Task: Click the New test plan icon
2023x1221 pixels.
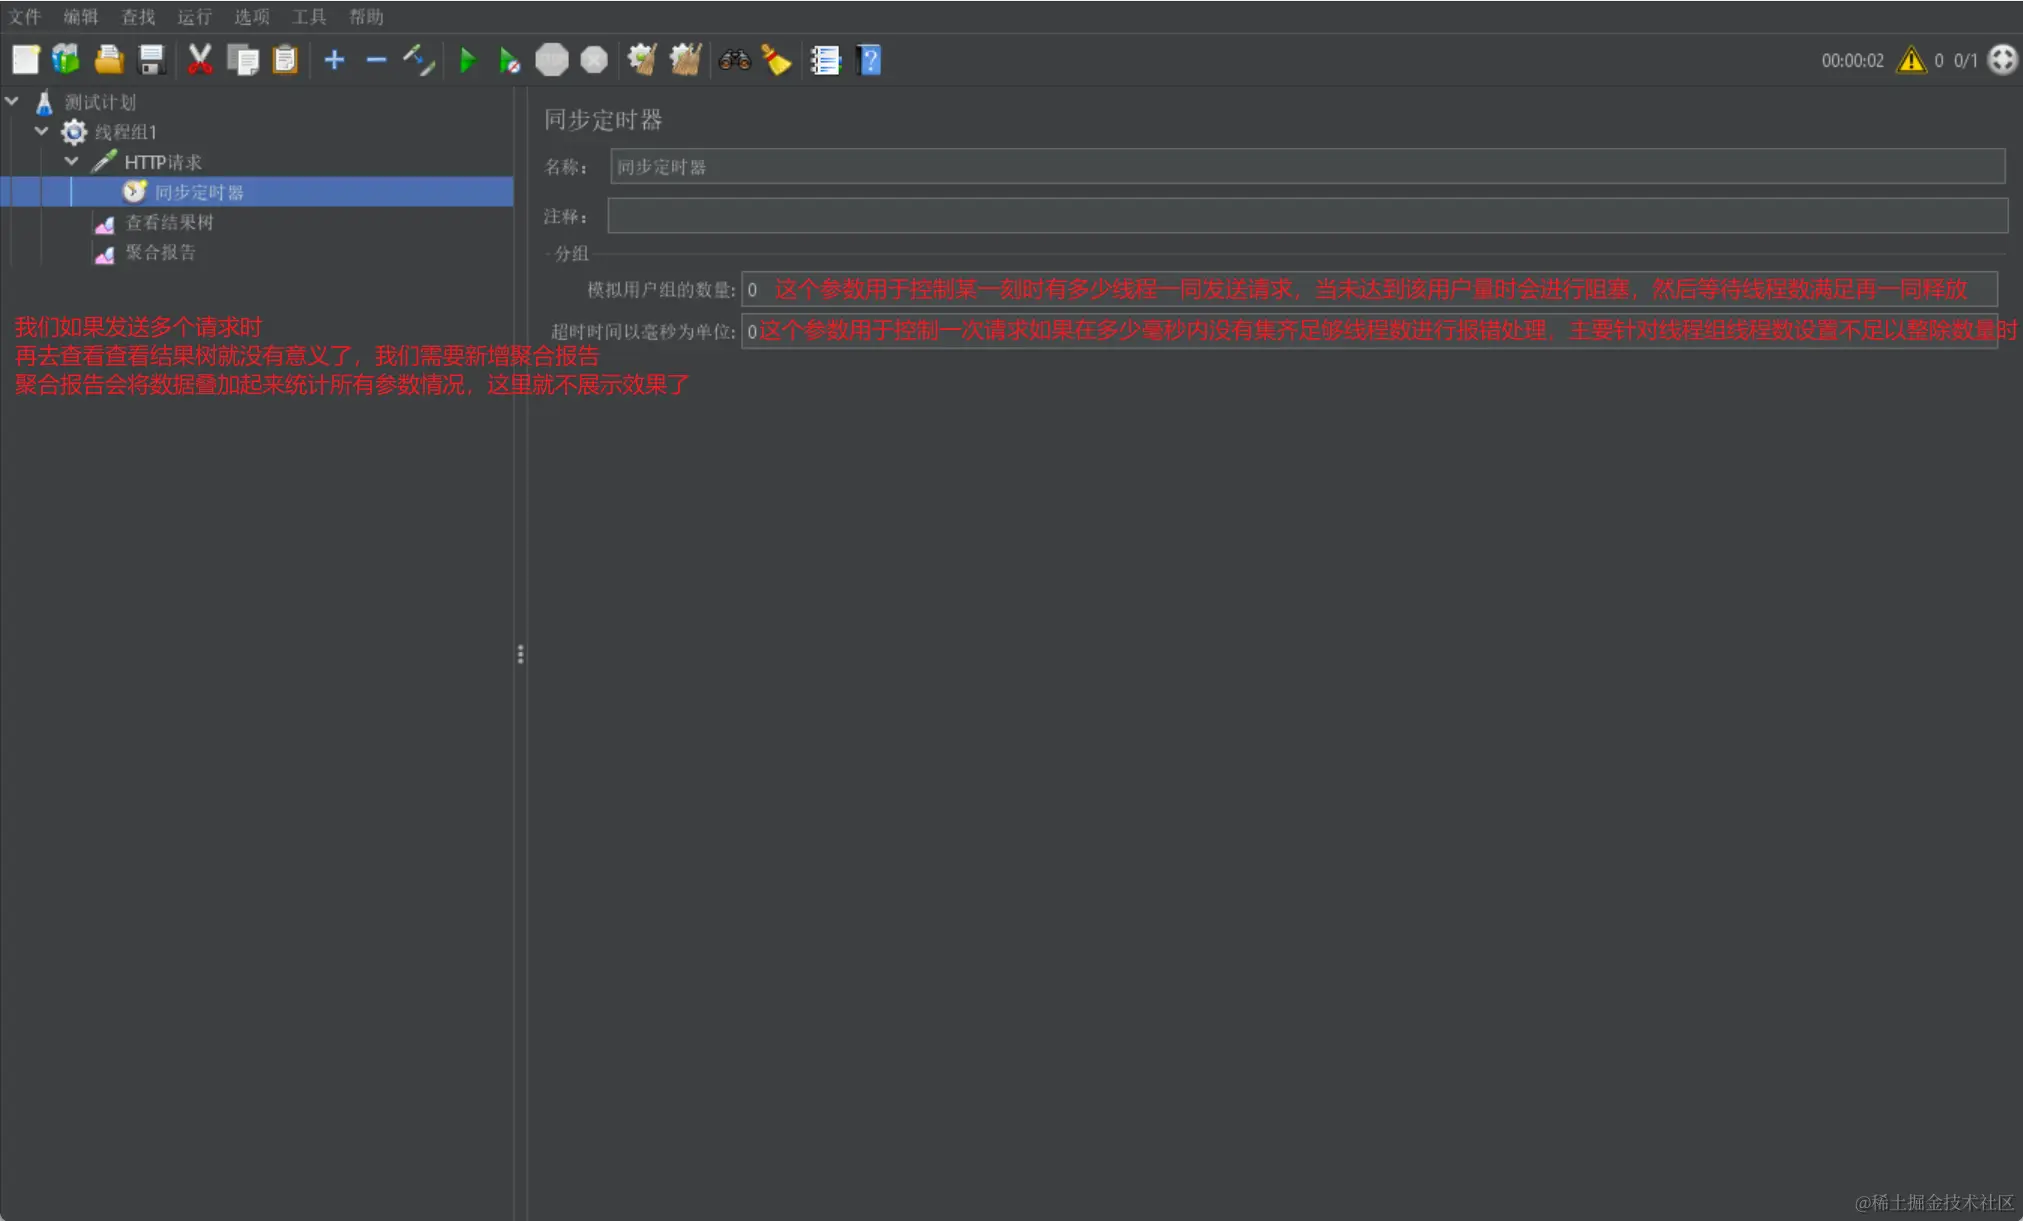Action: [26, 60]
